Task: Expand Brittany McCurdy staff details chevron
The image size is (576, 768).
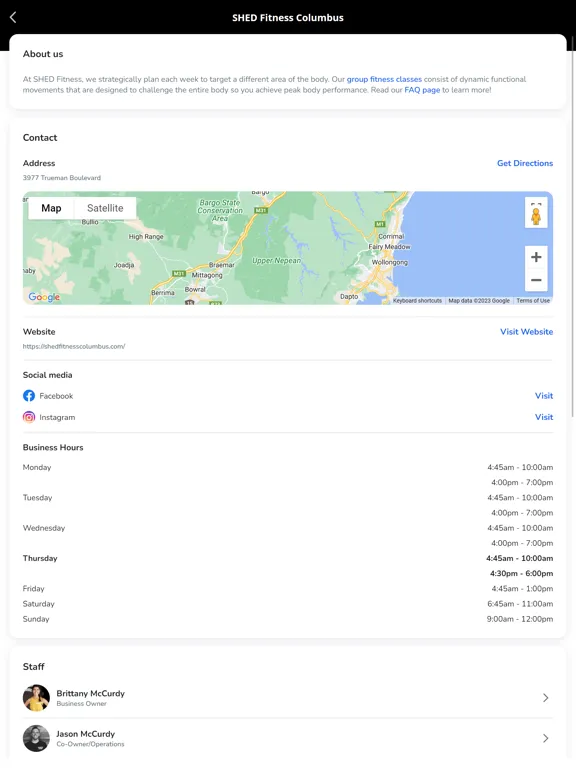Action: click(x=546, y=698)
